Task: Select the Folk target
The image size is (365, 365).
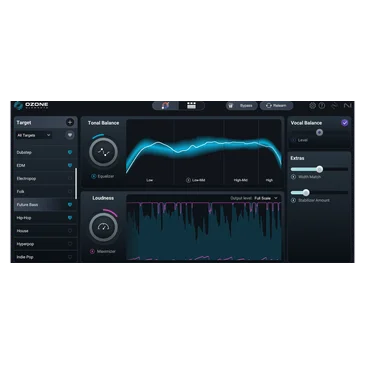Action: click(x=45, y=192)
